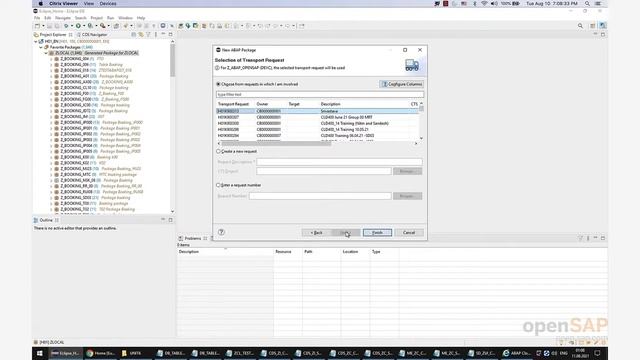
Task: Click the macOS volume icon
Action: click(494, 3)
